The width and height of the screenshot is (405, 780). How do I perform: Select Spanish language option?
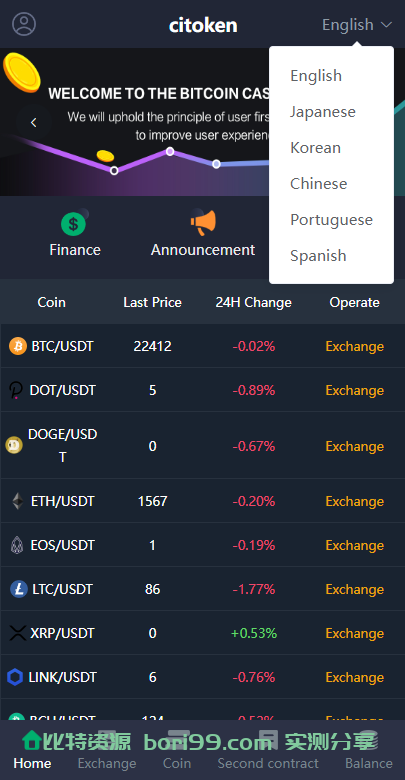(x=318, y=256)
